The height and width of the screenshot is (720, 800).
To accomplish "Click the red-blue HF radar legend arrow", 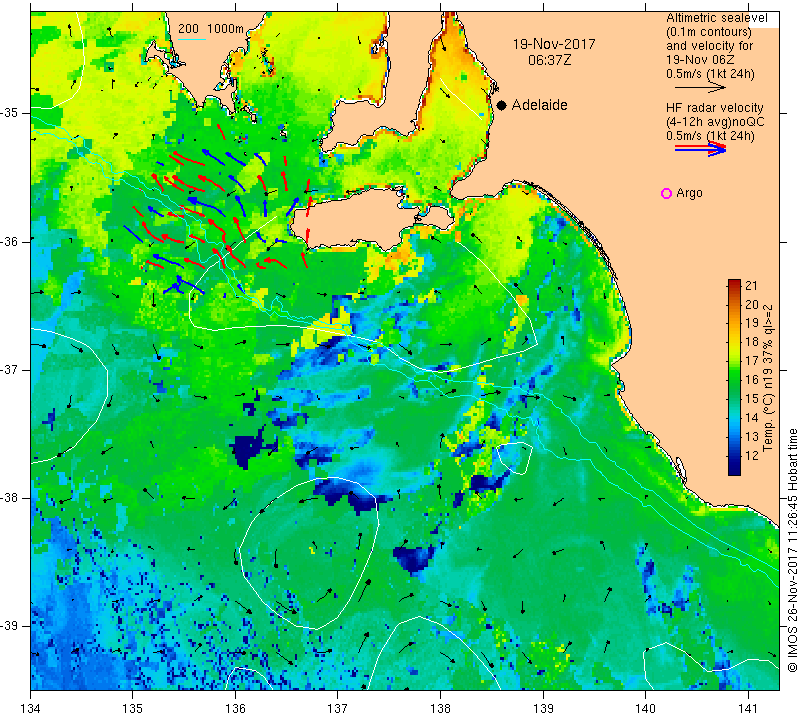I will coord(701,149).
